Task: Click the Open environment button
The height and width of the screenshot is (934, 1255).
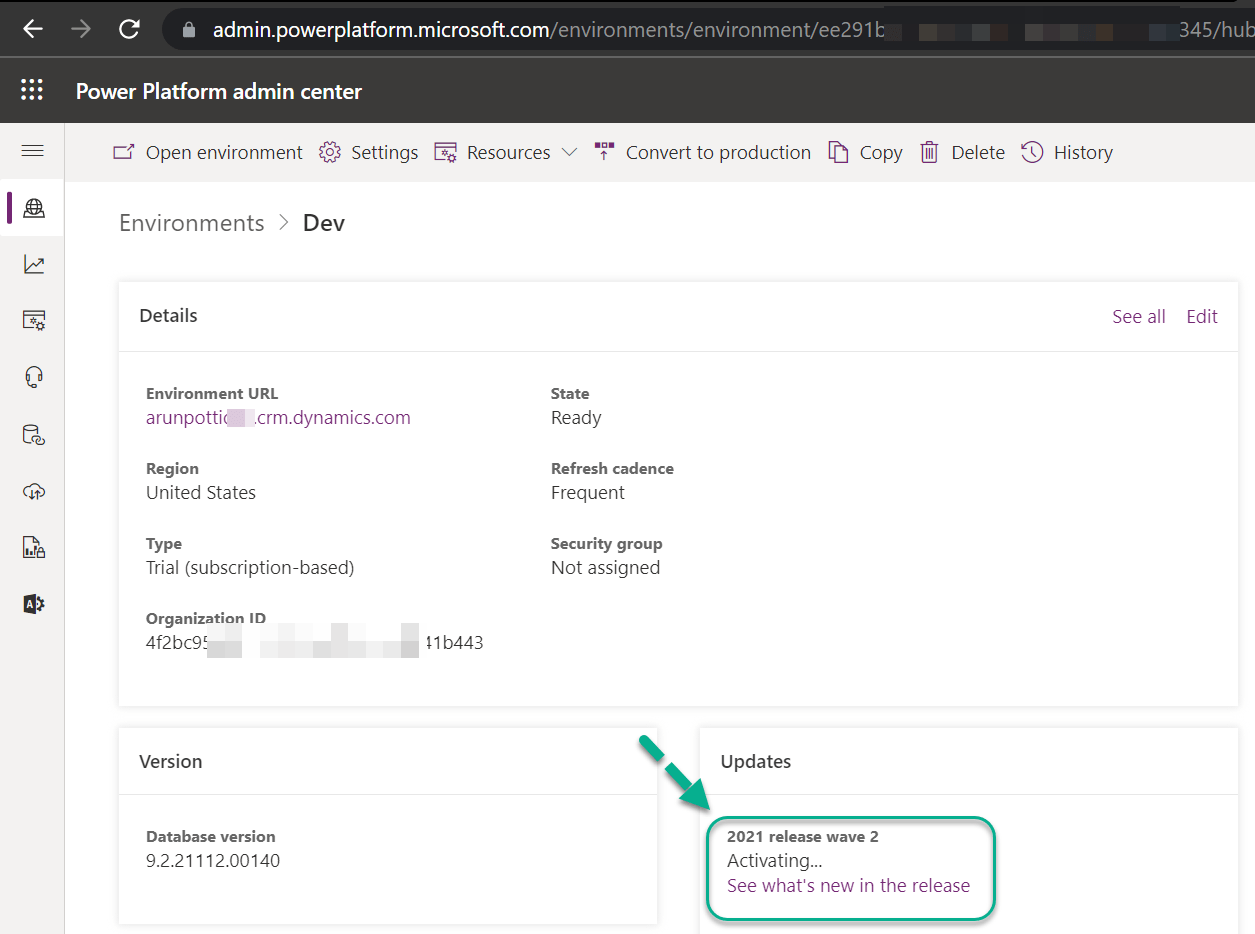Action: [207, 152]
